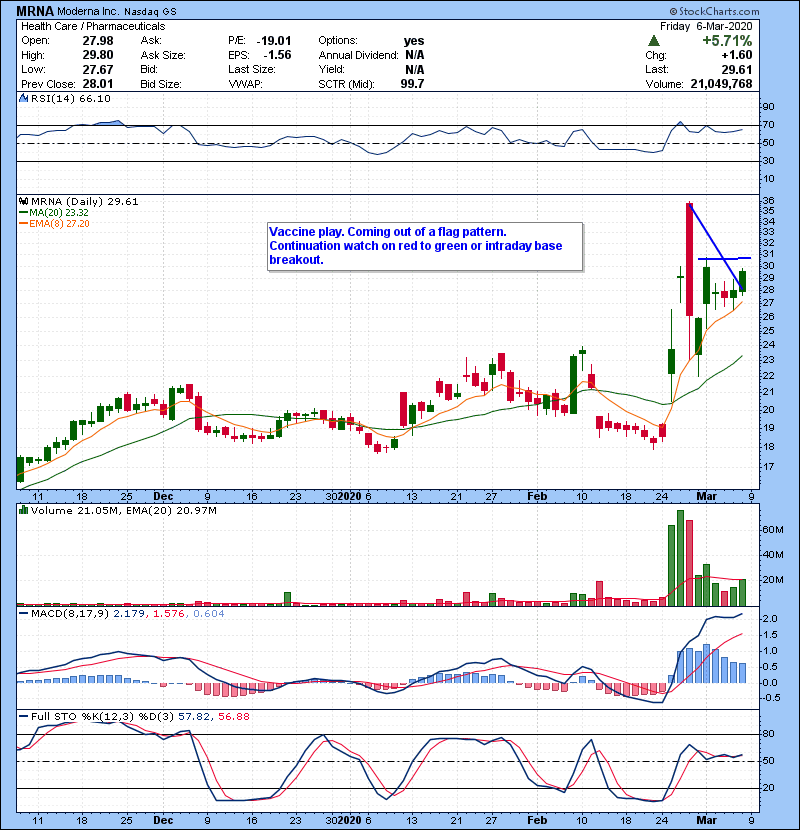Click the High value 29.80

pyautogui.click(x=98, y=55)
